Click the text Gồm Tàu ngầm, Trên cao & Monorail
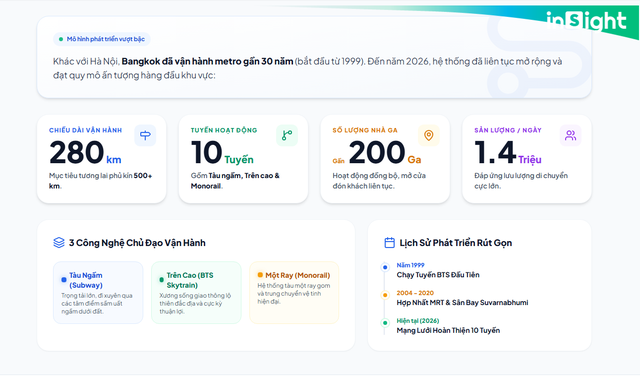The image size is (640, 376). tap(235, 181)
